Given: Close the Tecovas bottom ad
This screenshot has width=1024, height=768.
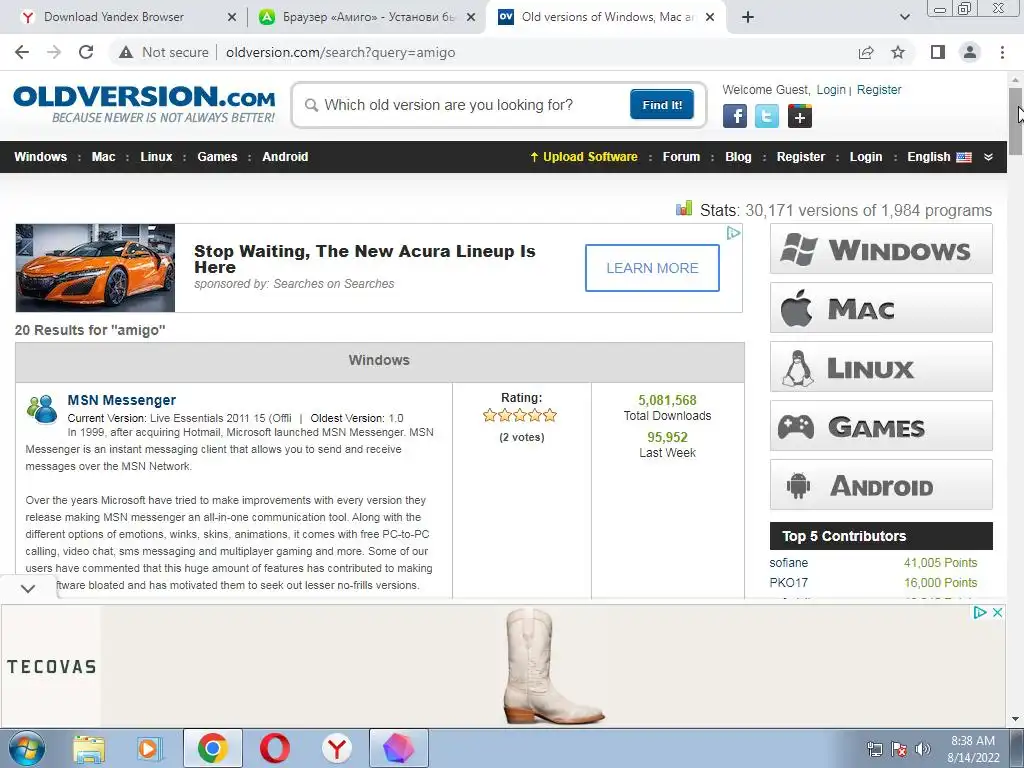Looking at the screenshot, I should tap(997, 613).
